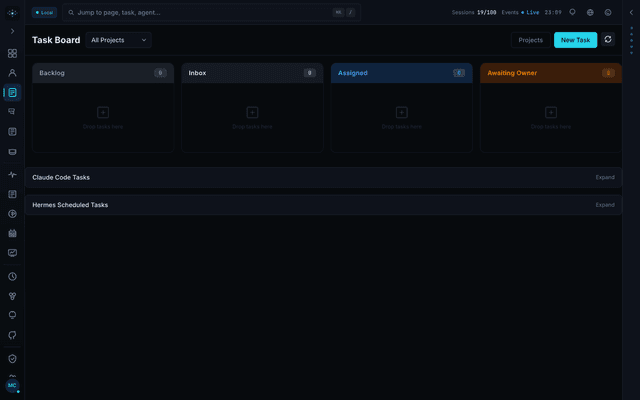Open the lightbulb icon in the top bar

coord(572,12)
